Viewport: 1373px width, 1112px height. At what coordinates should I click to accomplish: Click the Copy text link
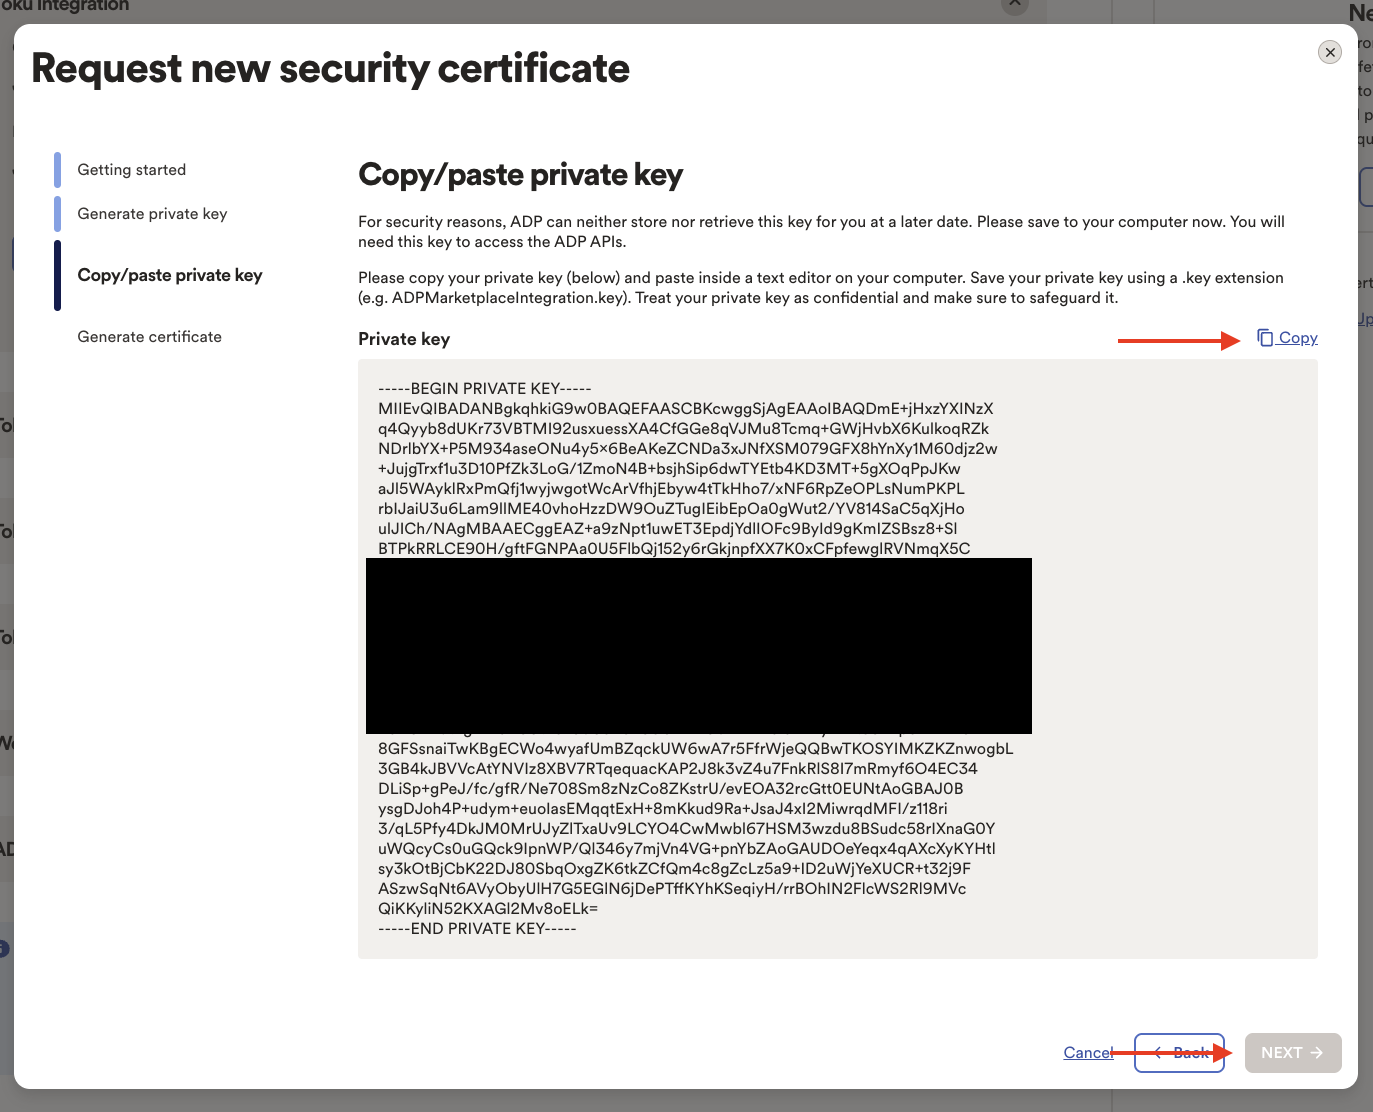click(1298, 338)
